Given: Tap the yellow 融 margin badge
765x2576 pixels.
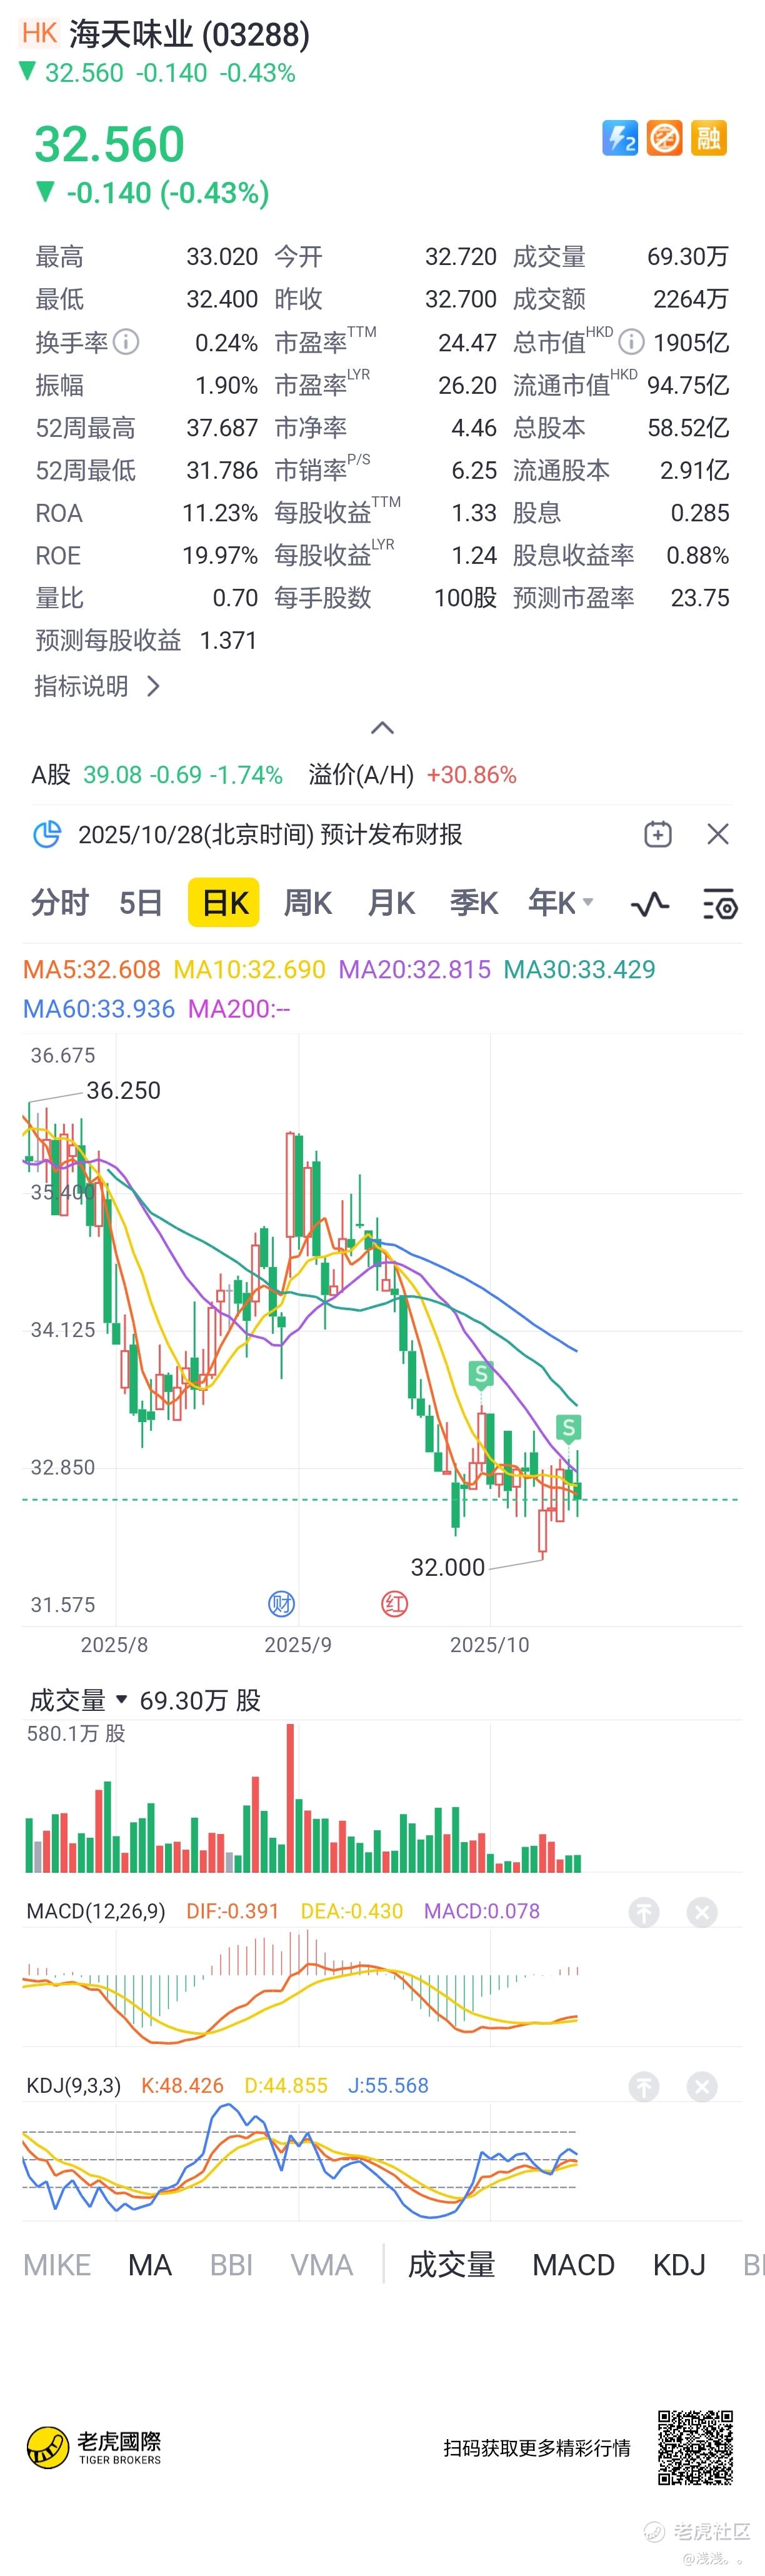Looking at the screenshot, I should (x=708, y=138).
